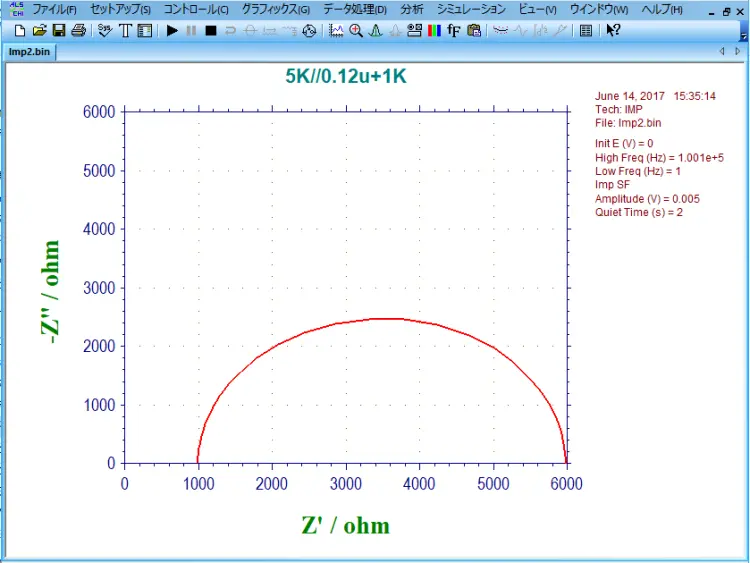Click the grayed baseline tool icon
Viewport: 750px width, 563px height.
coord(560,31)
